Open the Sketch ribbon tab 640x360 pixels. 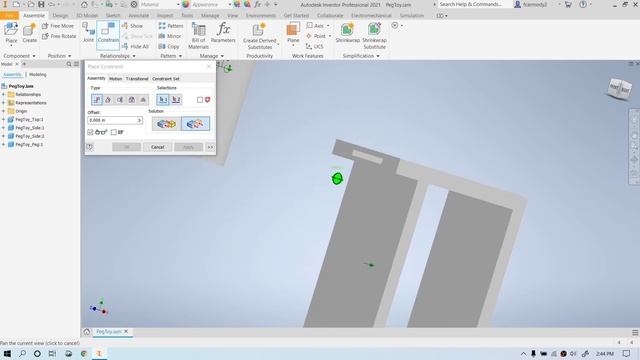[x=113, y=16]
